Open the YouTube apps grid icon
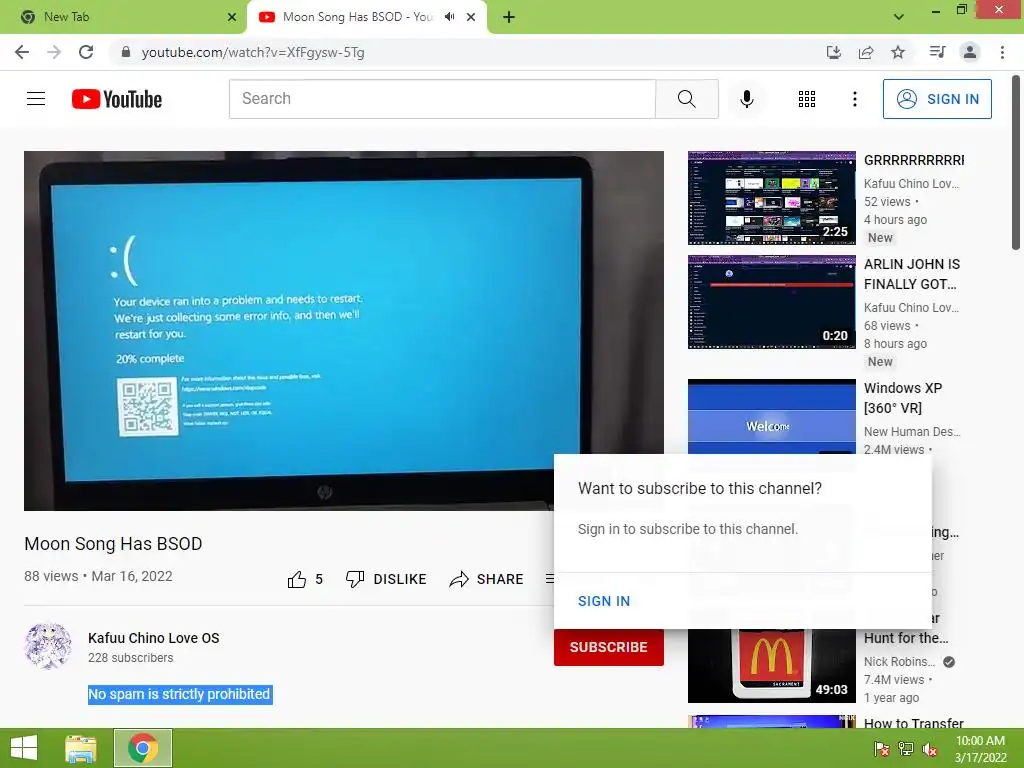 point(807,99)
